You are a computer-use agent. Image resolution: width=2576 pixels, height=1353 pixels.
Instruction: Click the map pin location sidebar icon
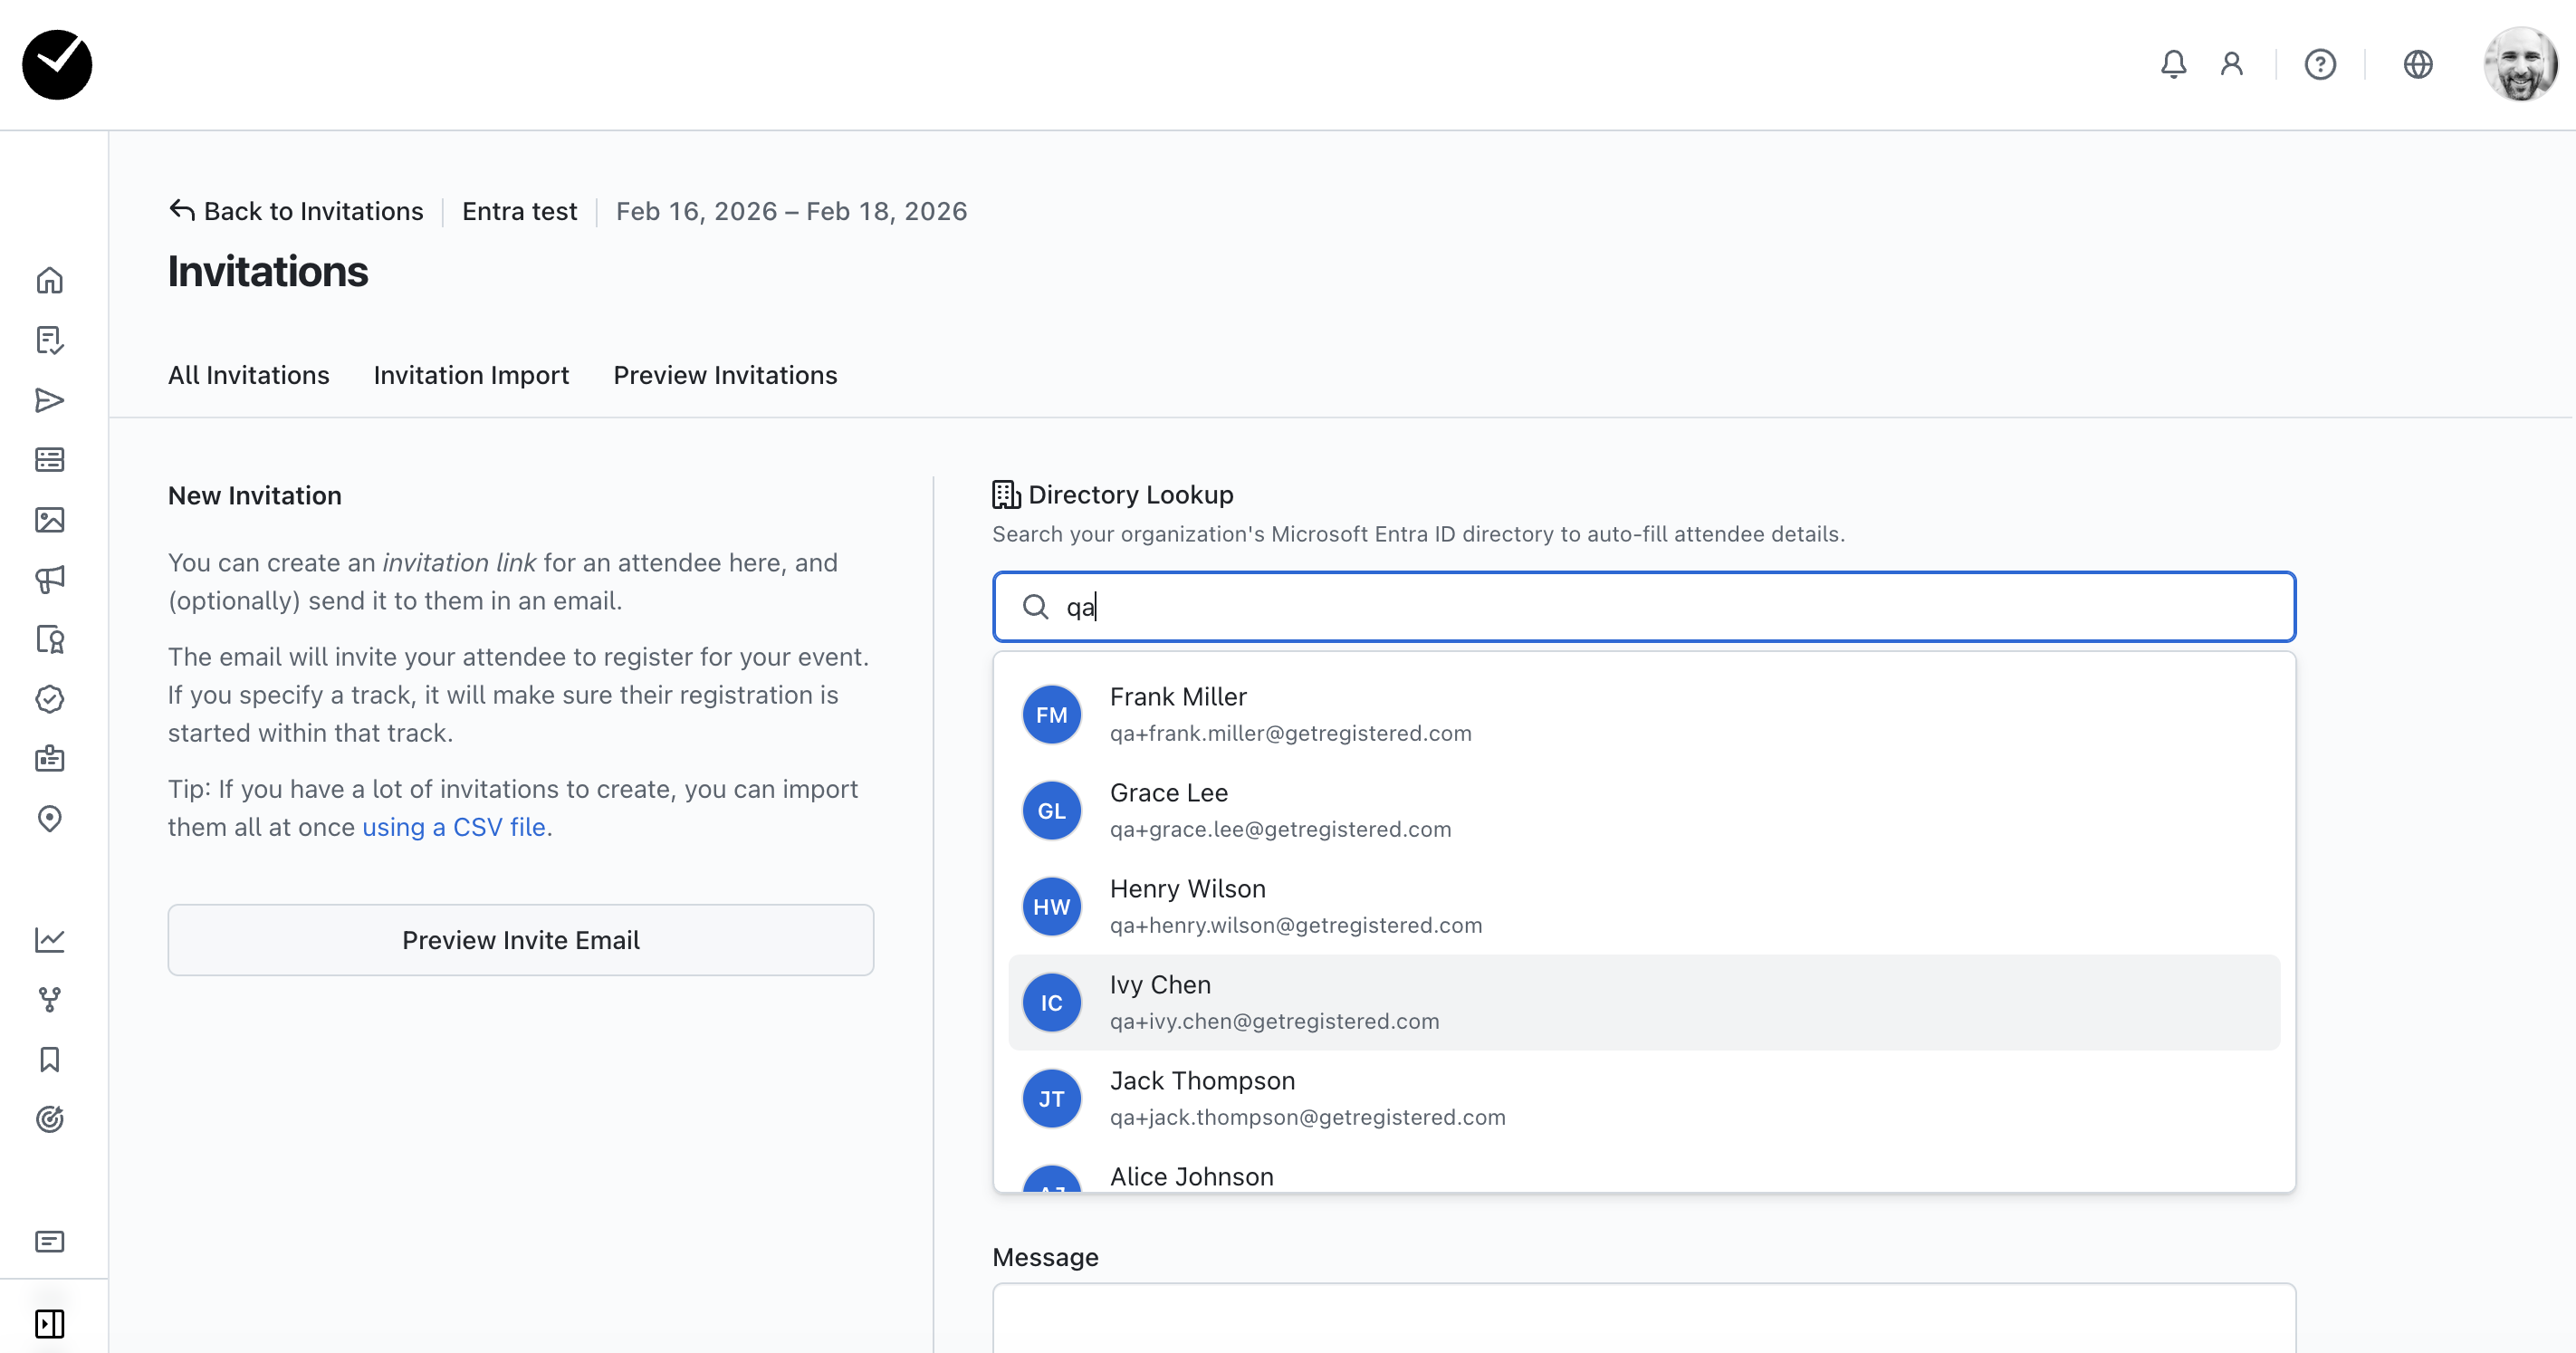point(50,819)
